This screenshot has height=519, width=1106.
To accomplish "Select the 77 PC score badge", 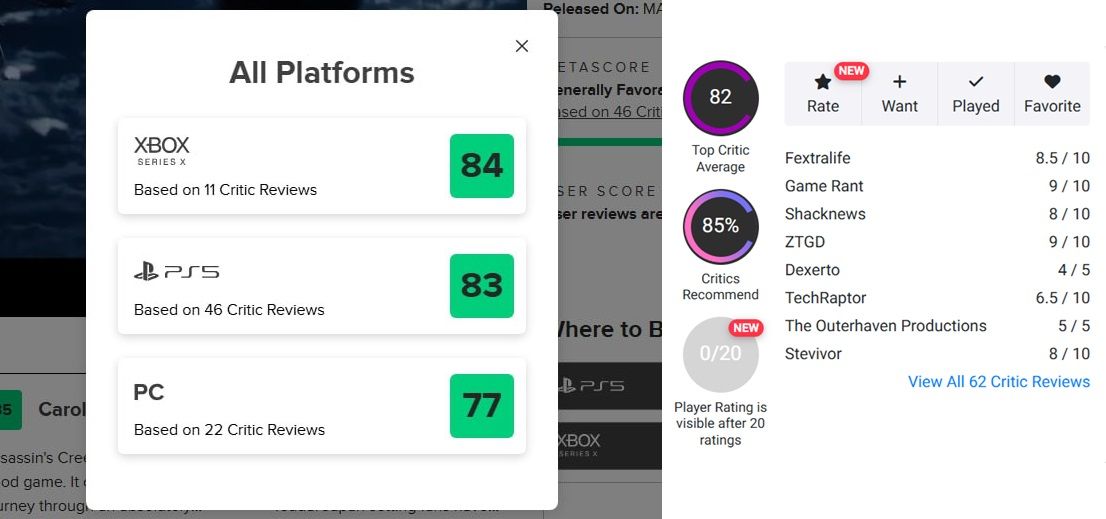I will pos(482,405).
